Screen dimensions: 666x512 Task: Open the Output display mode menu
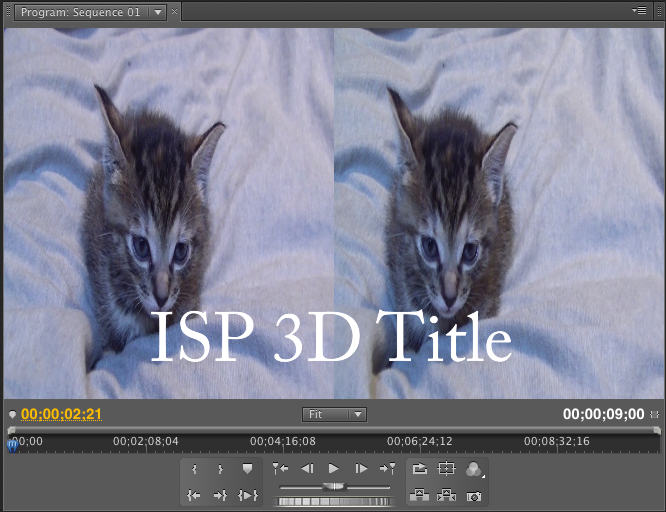(x=474, y=470)
